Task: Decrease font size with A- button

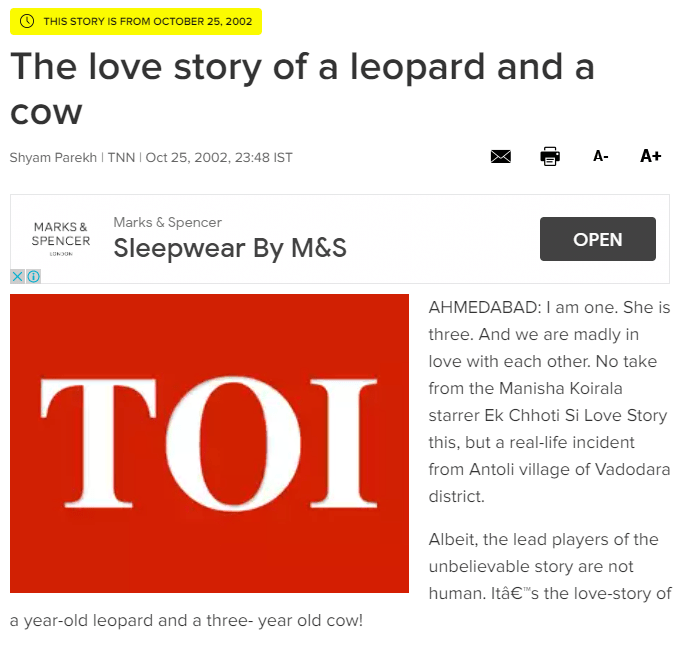Action: [x=600, y=156]
